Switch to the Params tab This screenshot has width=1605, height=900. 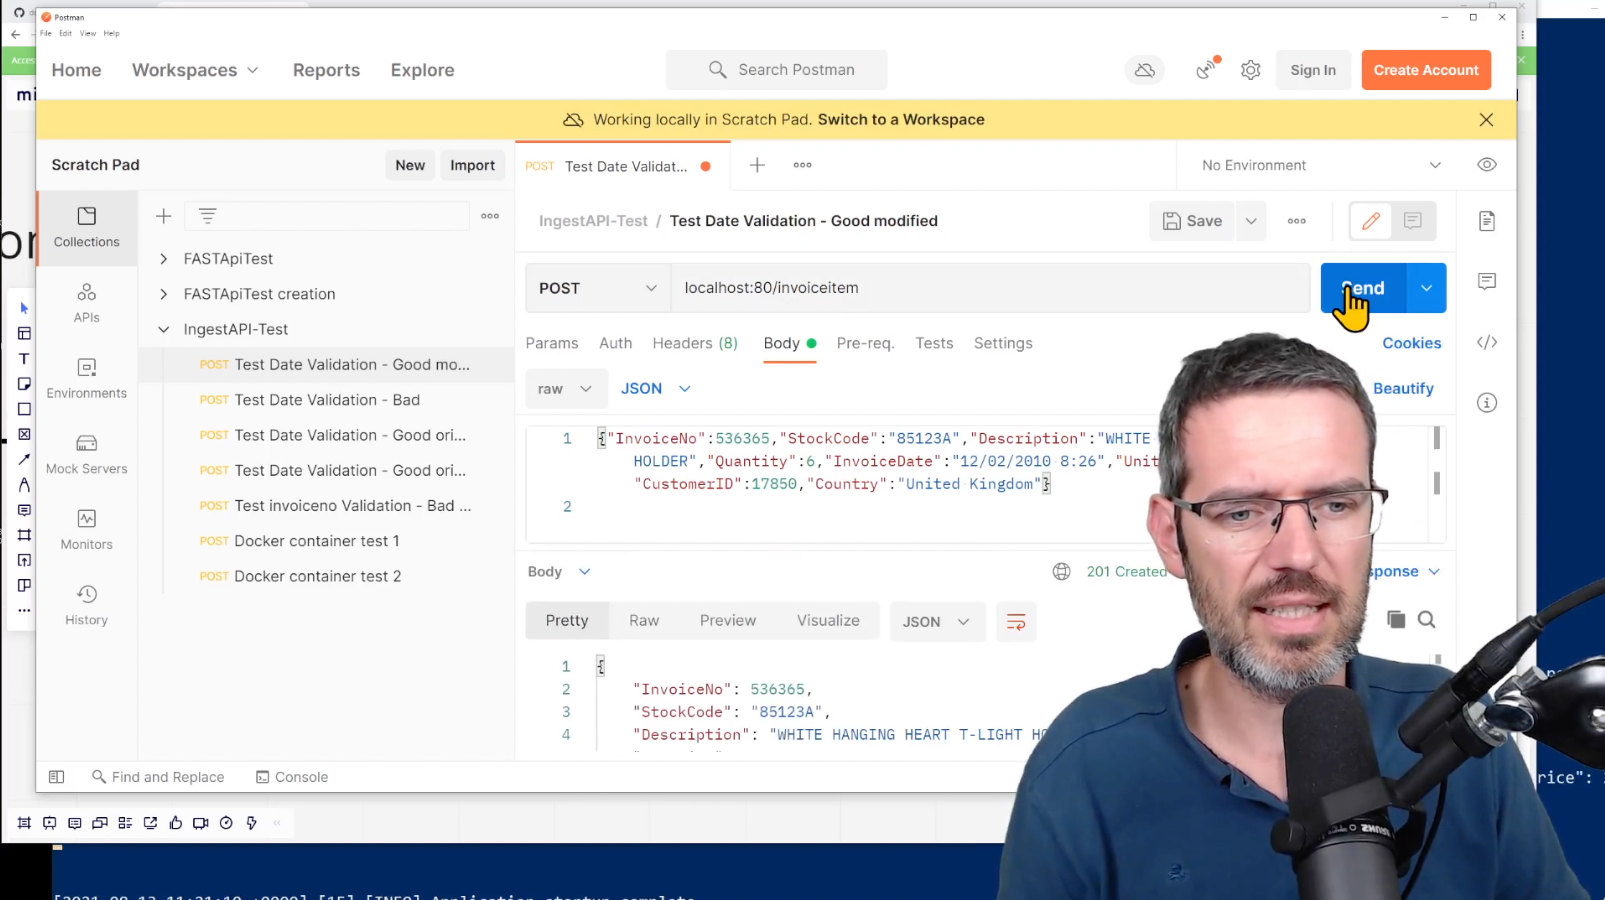tap(552, 343)
